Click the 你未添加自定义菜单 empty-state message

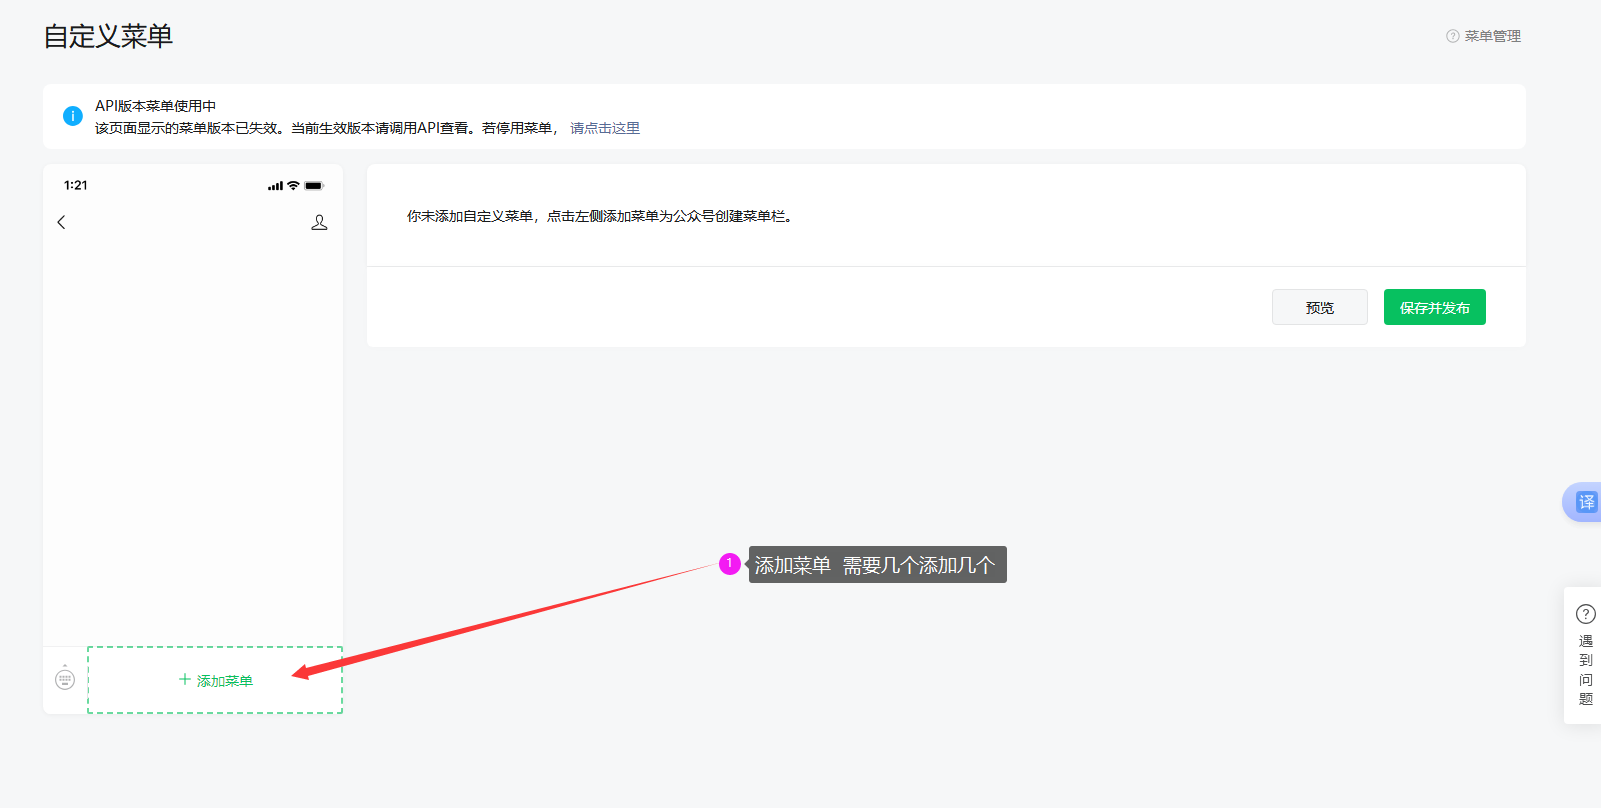[x=600, y=216]
